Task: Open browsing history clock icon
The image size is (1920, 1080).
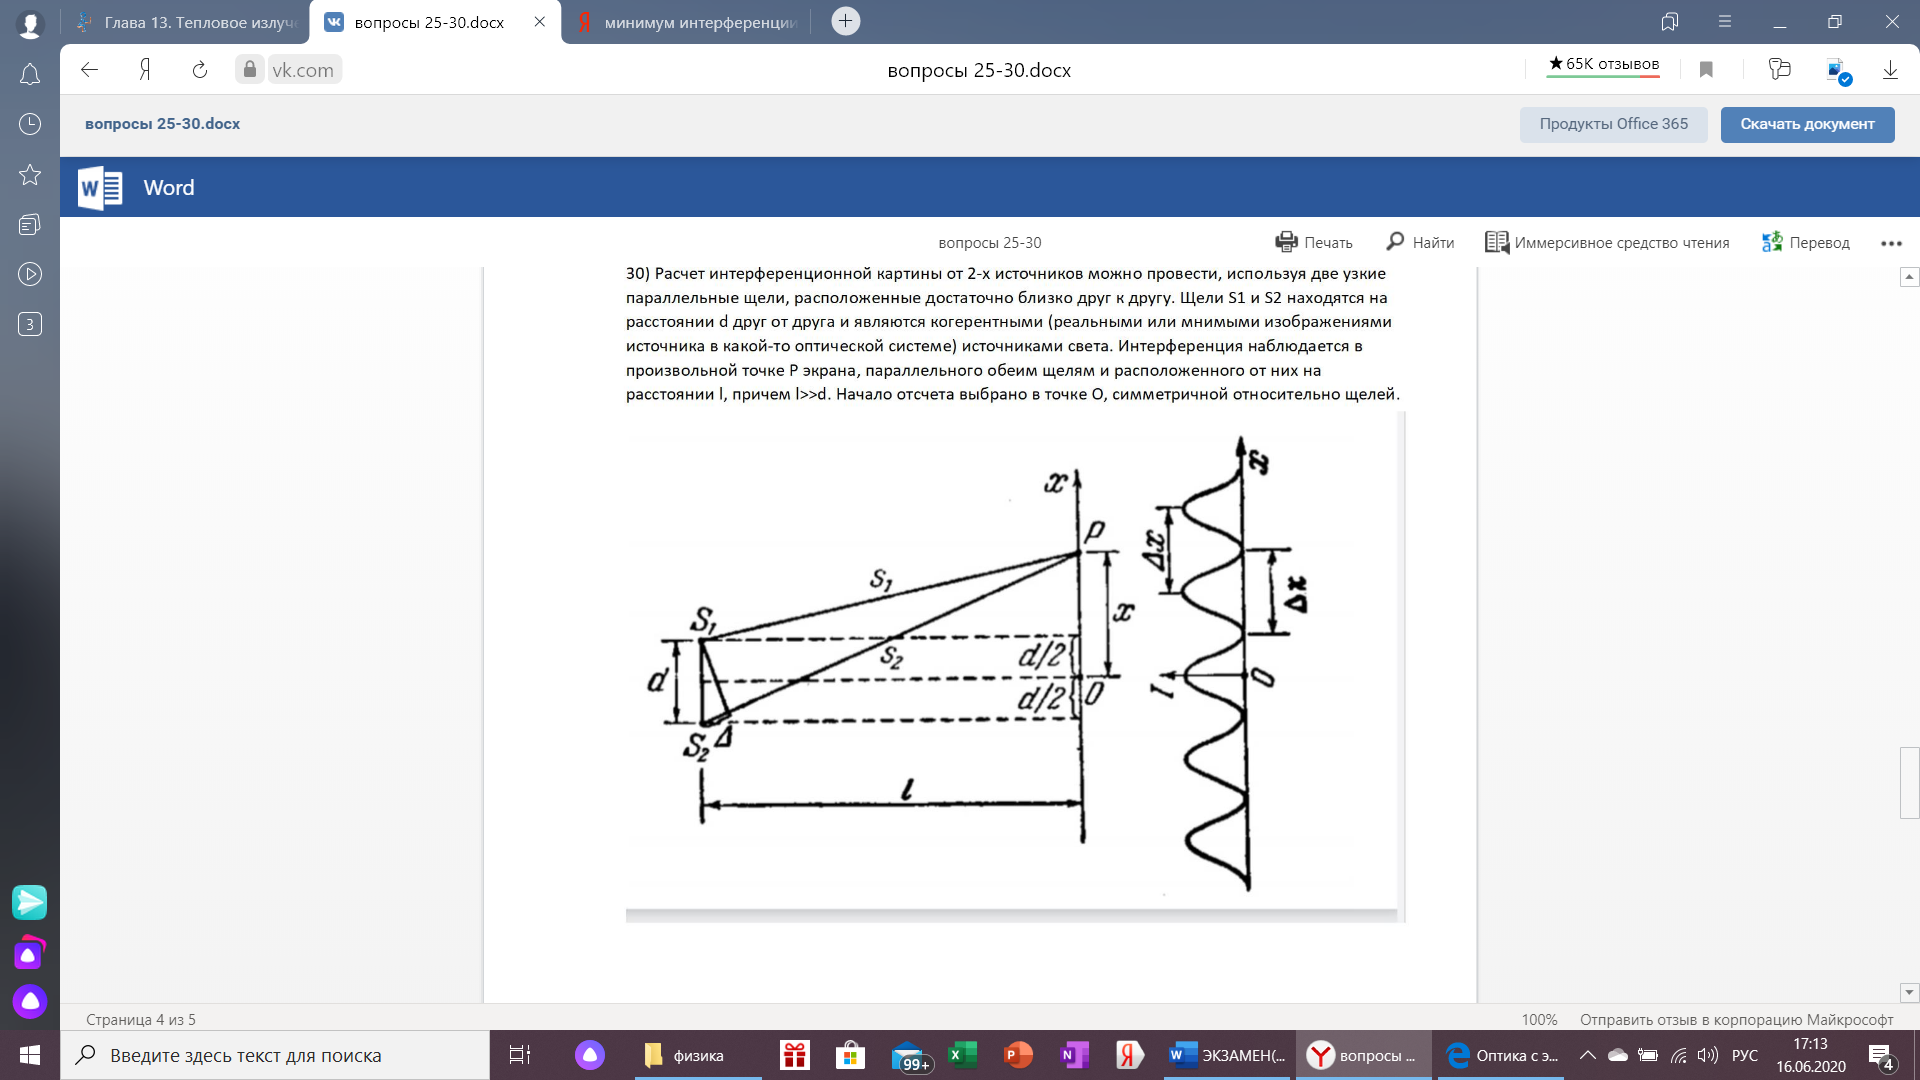Action: (x=30, y=124)
